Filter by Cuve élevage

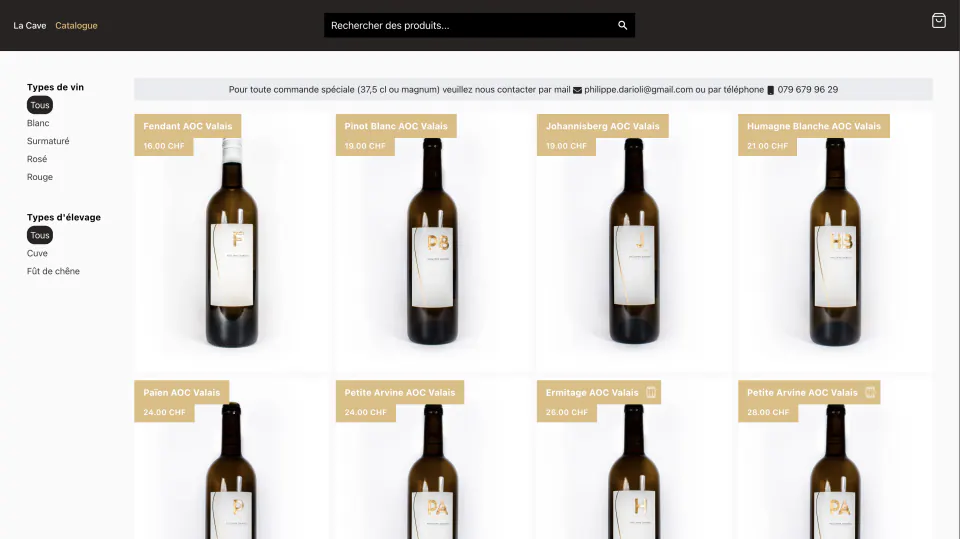click(x=37, y=253)
